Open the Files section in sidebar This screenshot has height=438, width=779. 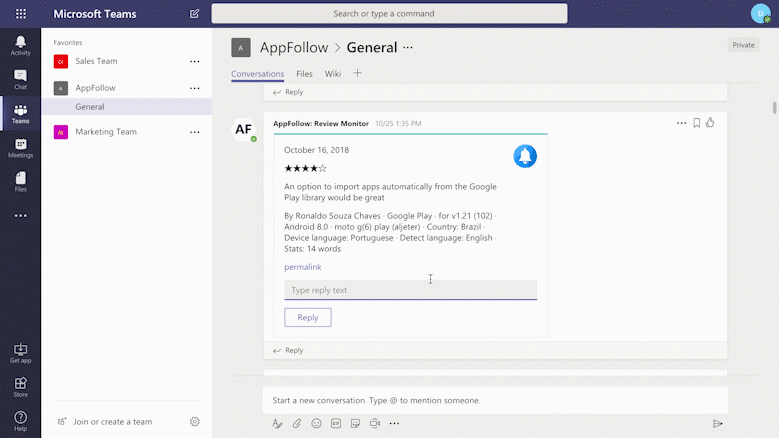coord(20,182)
